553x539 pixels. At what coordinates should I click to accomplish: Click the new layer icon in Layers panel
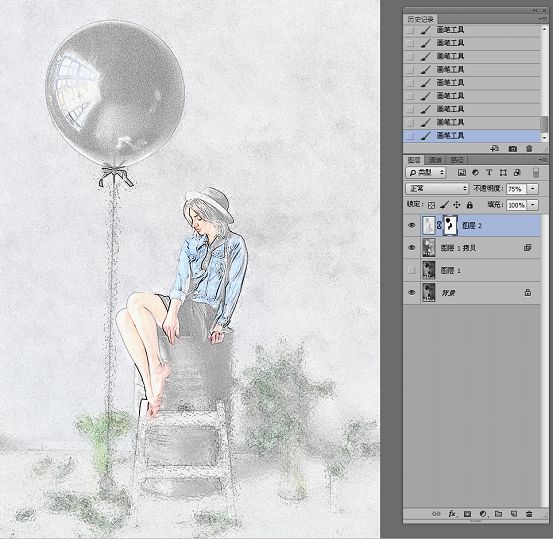coord(514,514)
